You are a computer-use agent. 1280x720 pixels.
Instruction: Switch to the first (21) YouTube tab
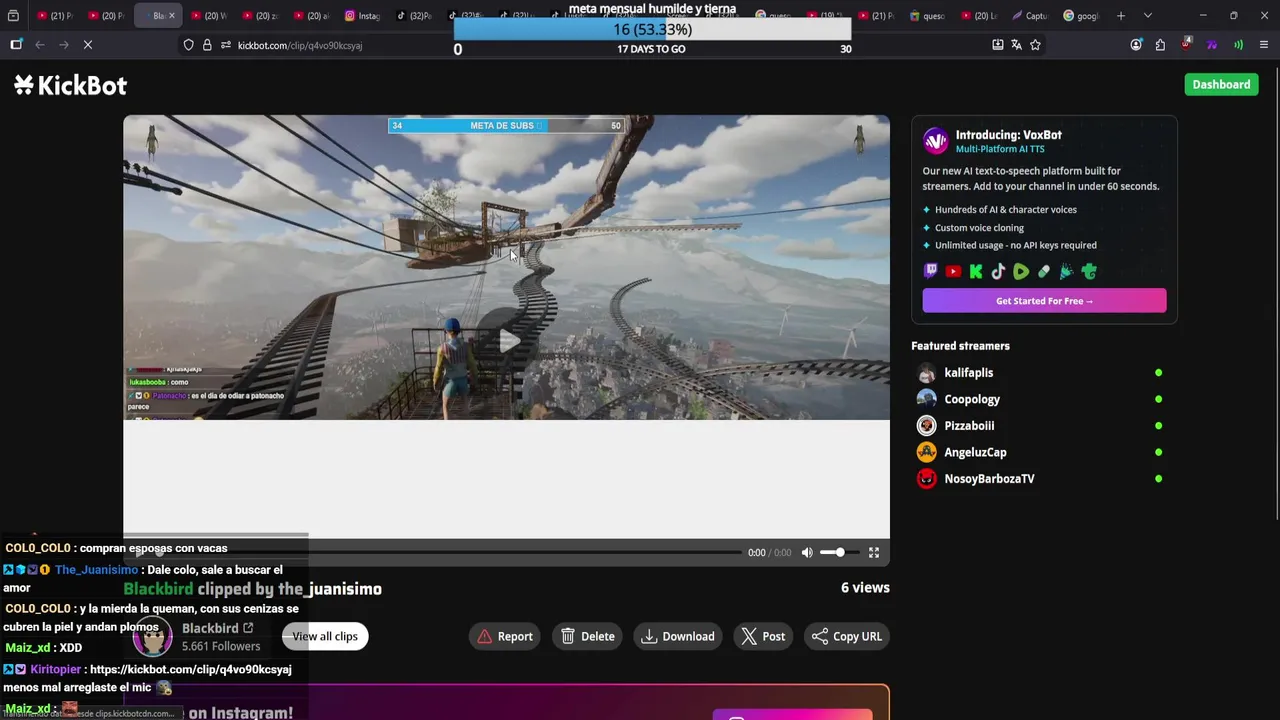(x=54, y=16)
